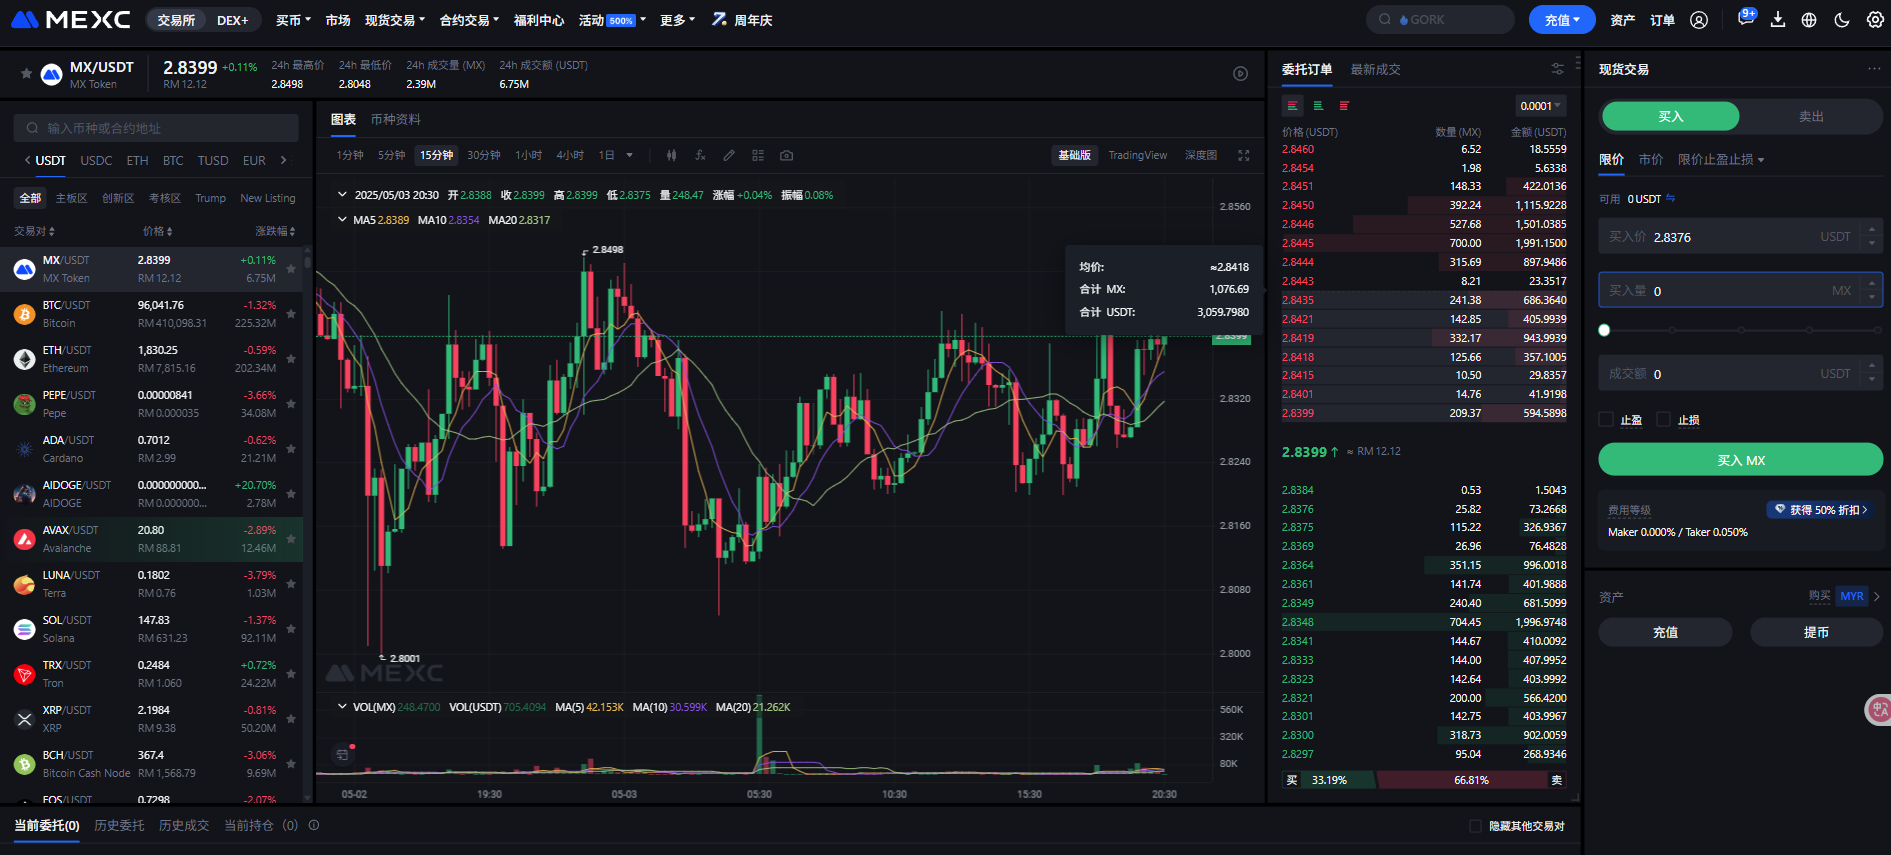
Task: Switch to 最新成交 tab
Action: click(1375, 69)
